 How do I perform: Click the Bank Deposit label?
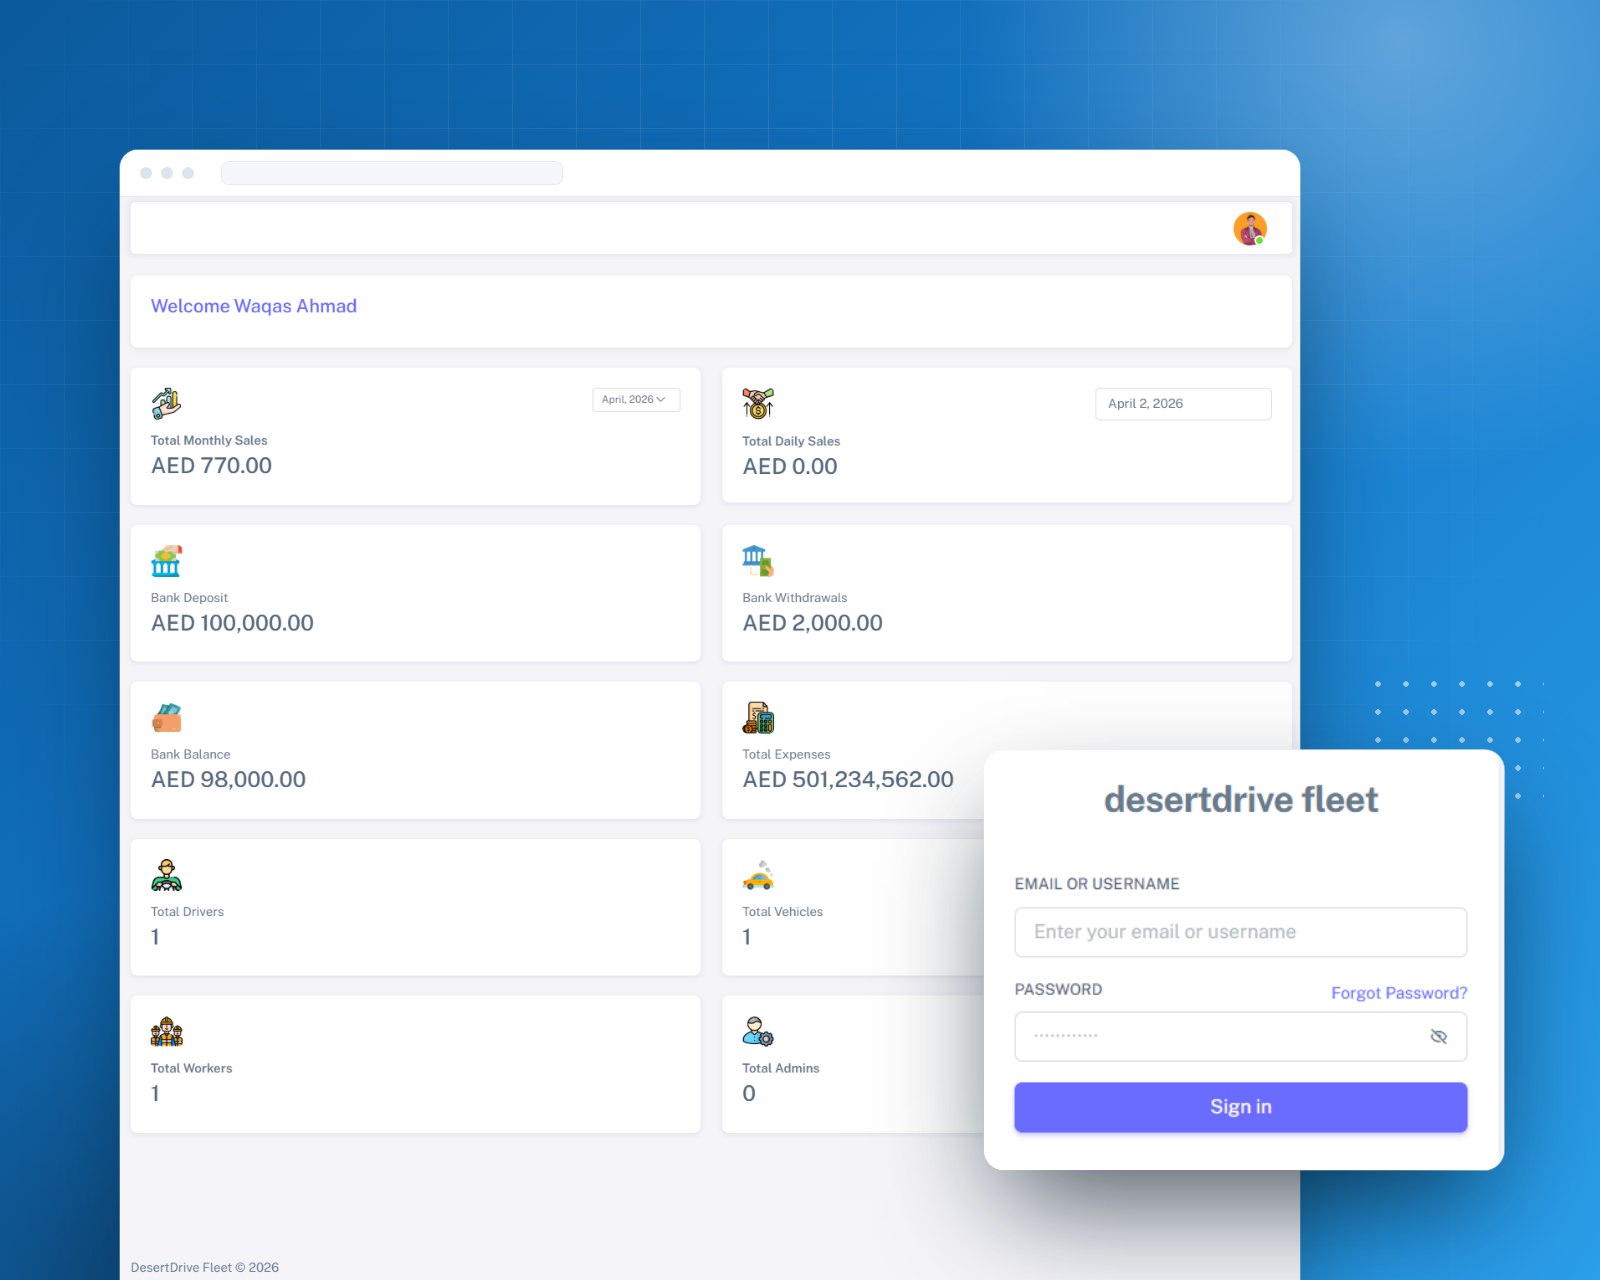[189, 598]
